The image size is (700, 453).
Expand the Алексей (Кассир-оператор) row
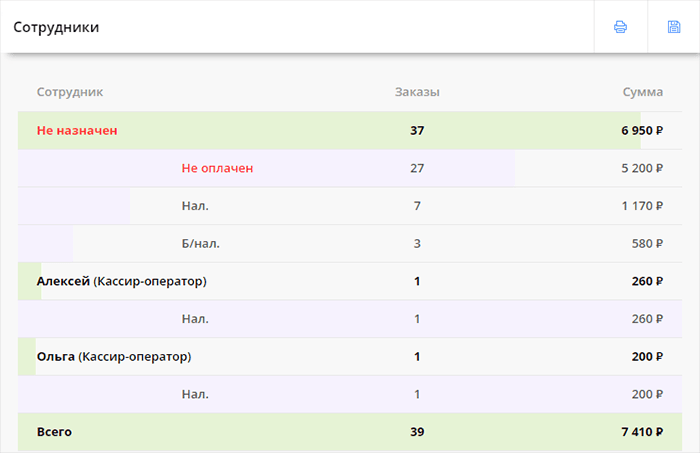point(121,281)
